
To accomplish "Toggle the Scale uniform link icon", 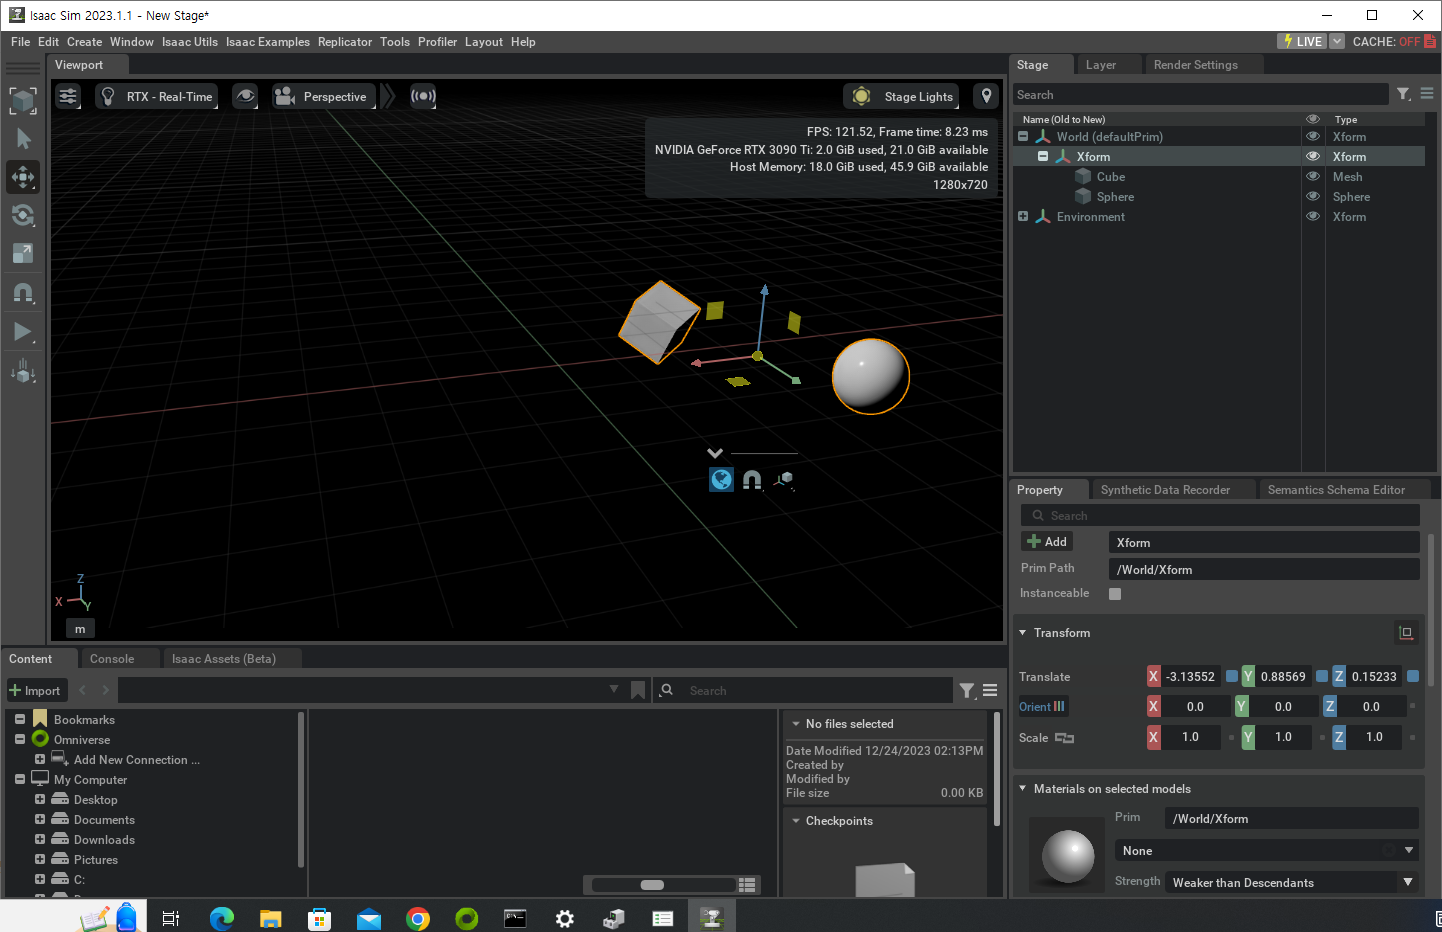I will click(1065, 738).
